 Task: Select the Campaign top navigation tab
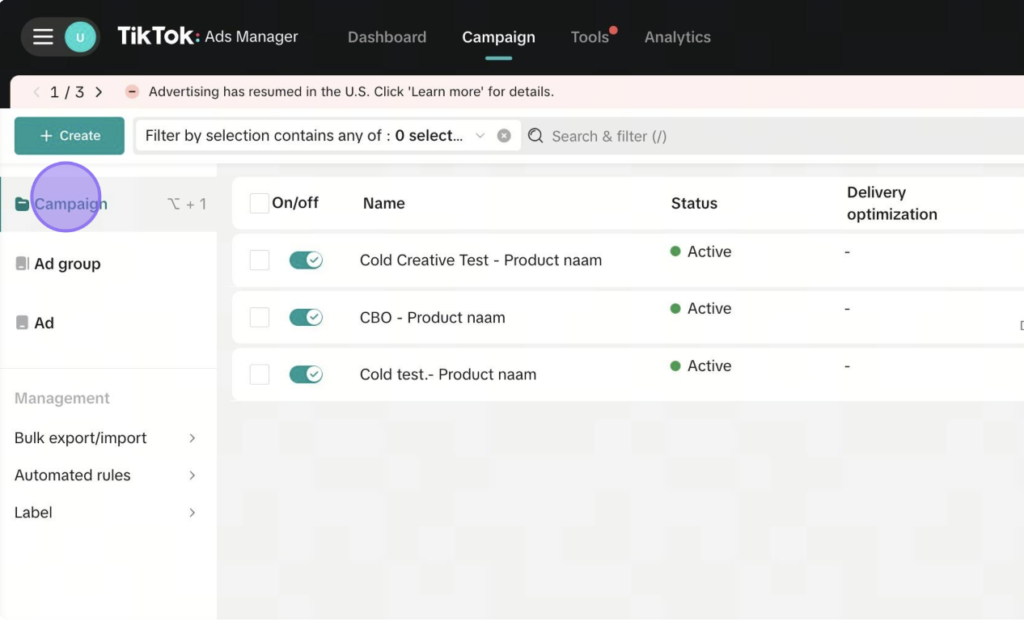498,37
